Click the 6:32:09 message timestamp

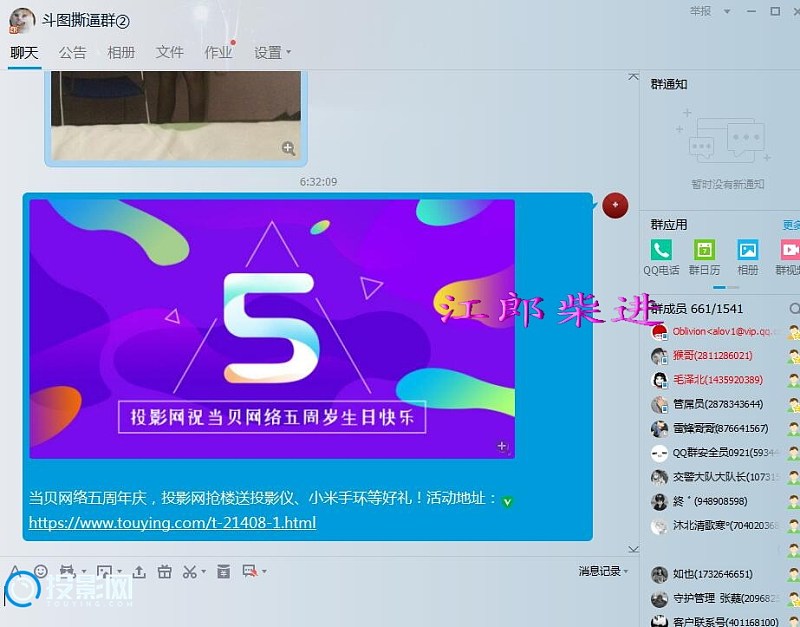(x=318, y=182)
